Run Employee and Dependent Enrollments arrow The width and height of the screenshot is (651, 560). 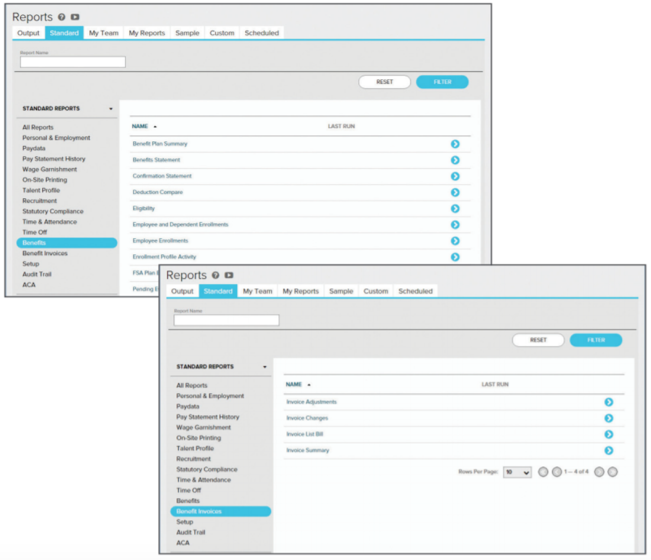pos(455,225)
